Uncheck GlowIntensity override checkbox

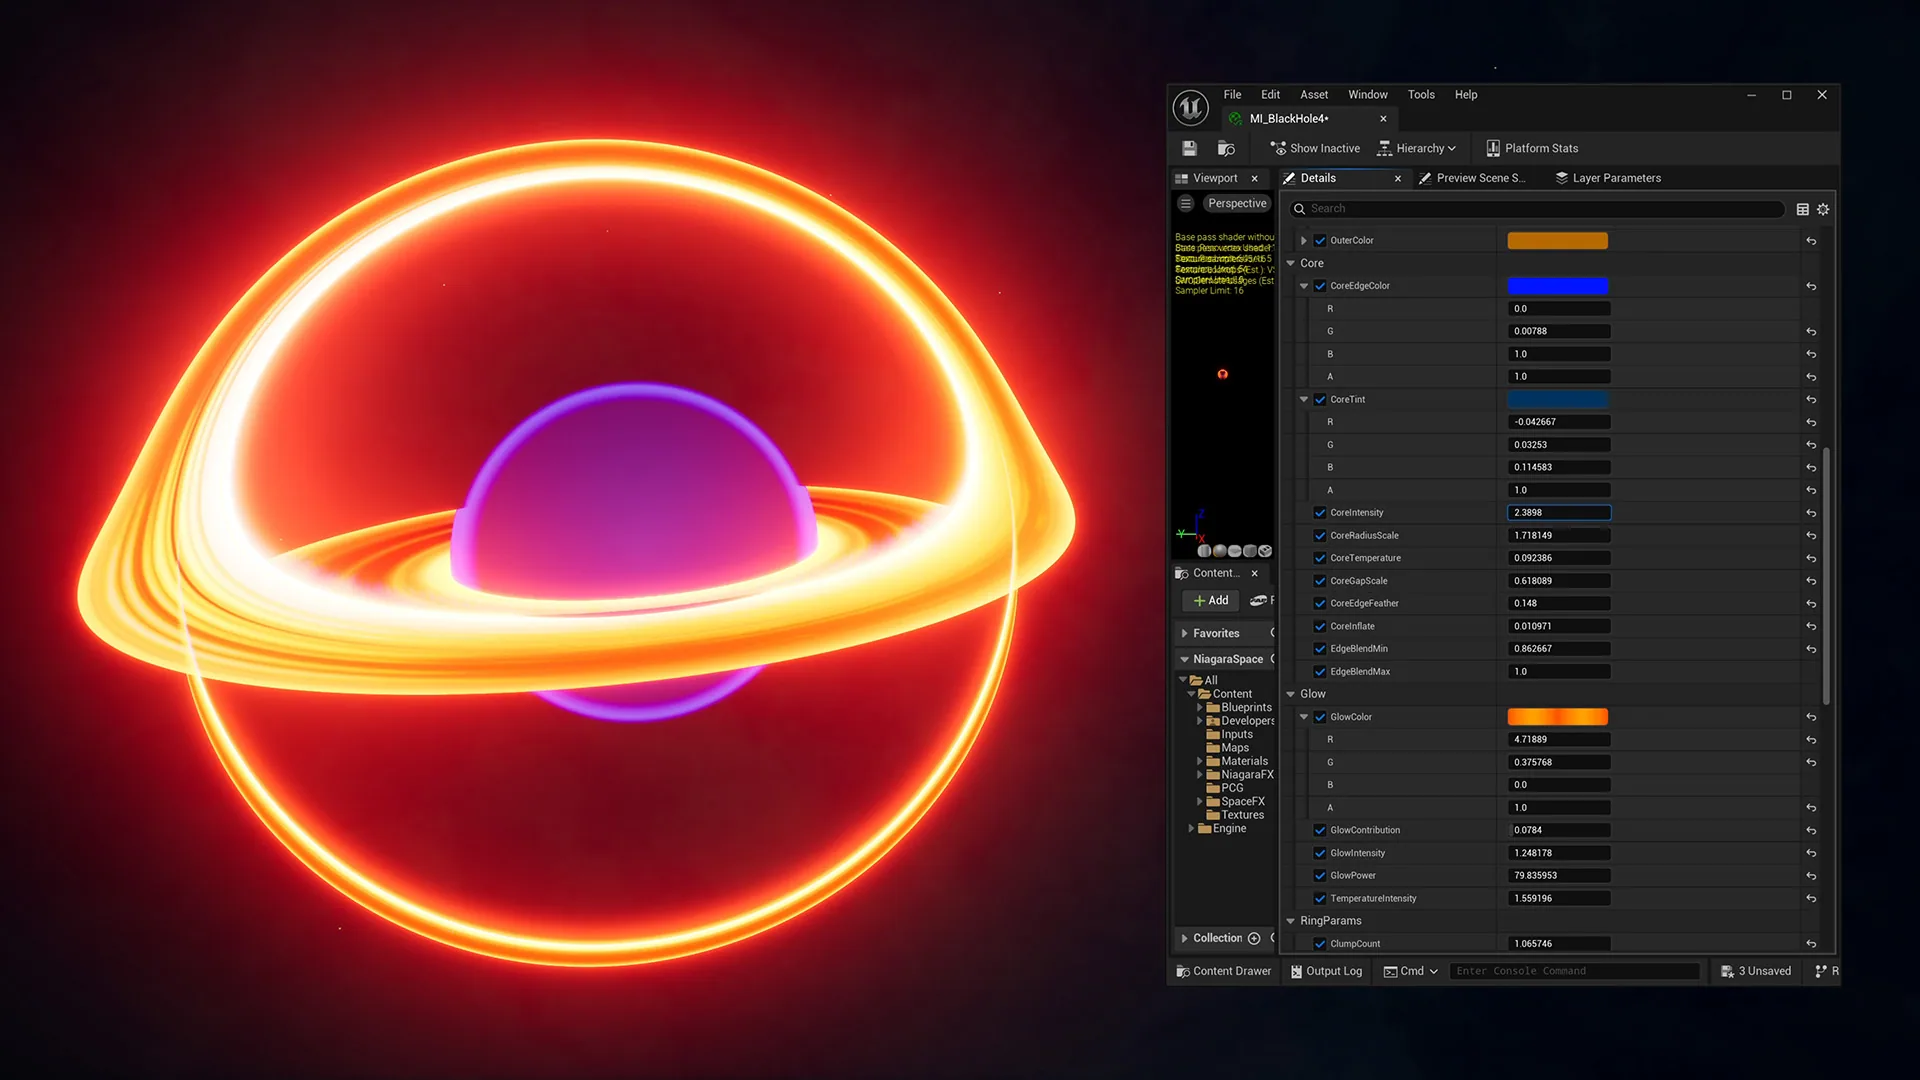[x=1320, y=853]
